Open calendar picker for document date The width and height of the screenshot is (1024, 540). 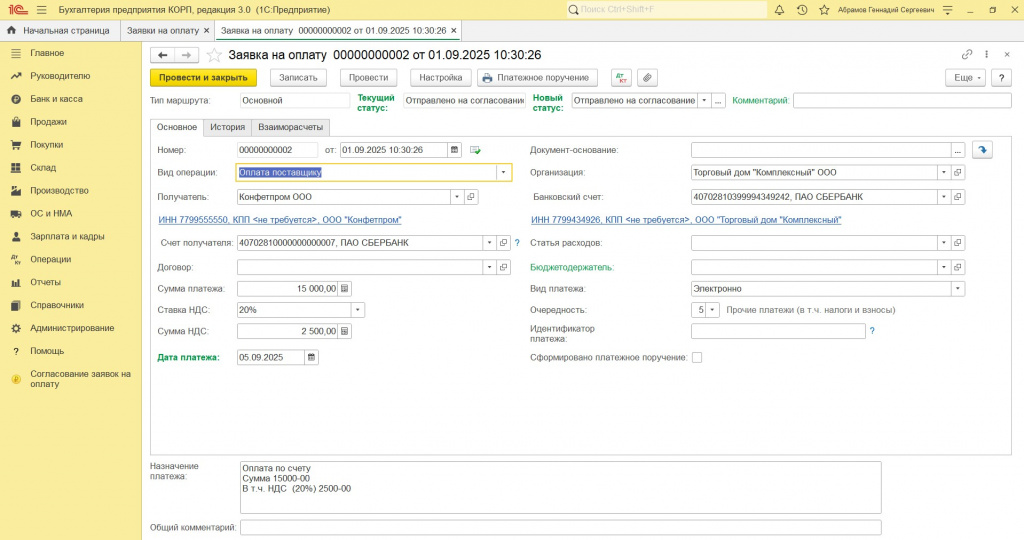455,150
